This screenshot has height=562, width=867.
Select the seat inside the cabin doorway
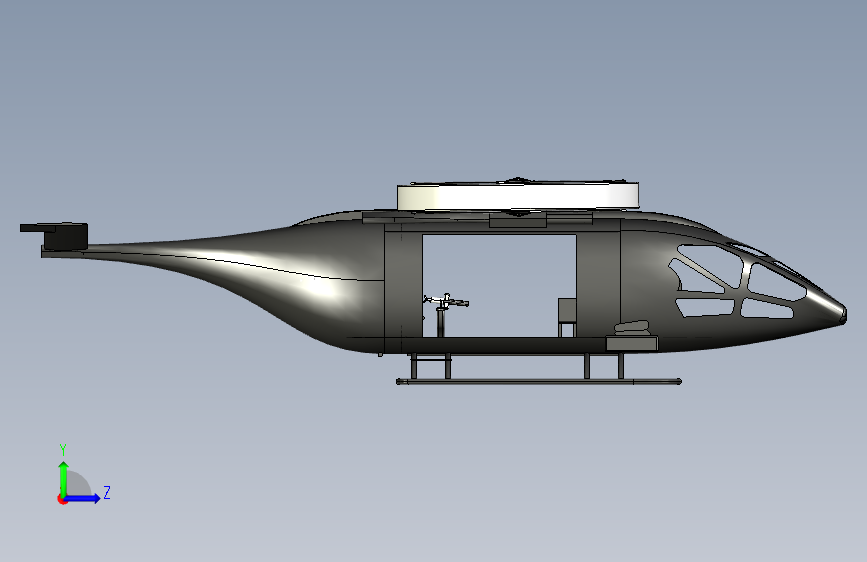[567, 317]
